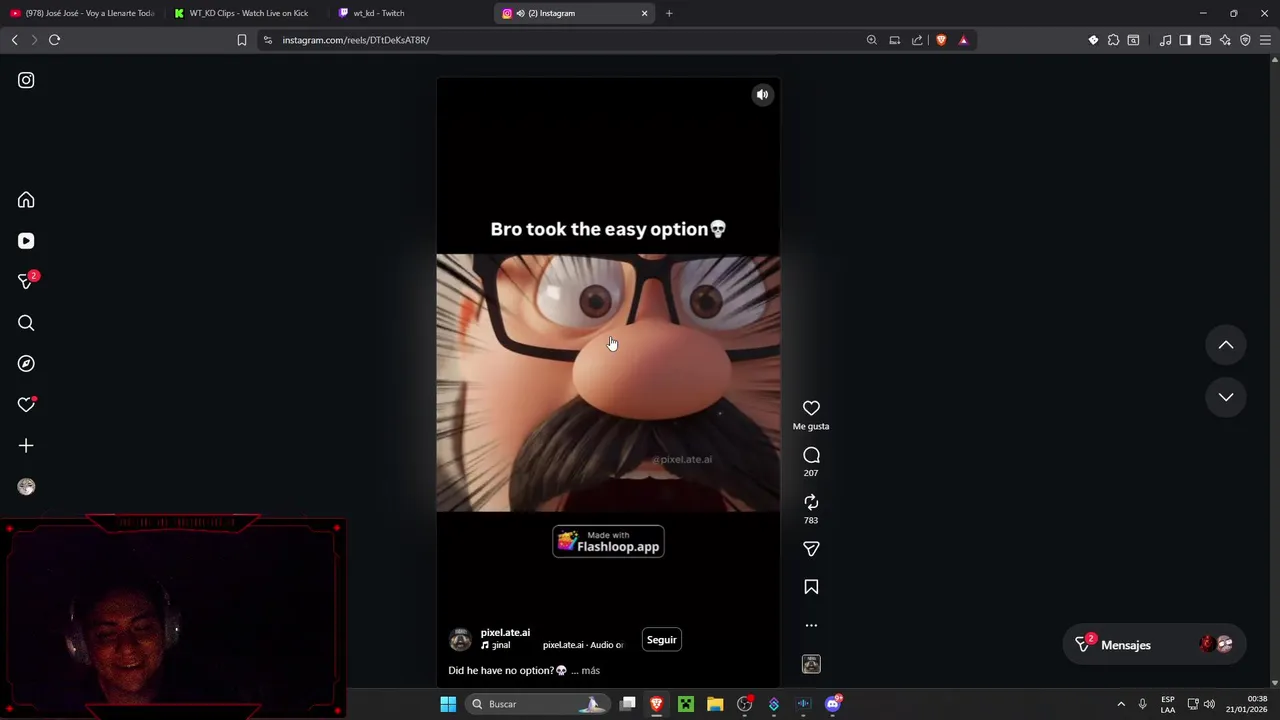The width and height of the screenshot is (1280, 720).
Task: Open Leo AI sparkle icon
Action: click(x=1225, y=40)
